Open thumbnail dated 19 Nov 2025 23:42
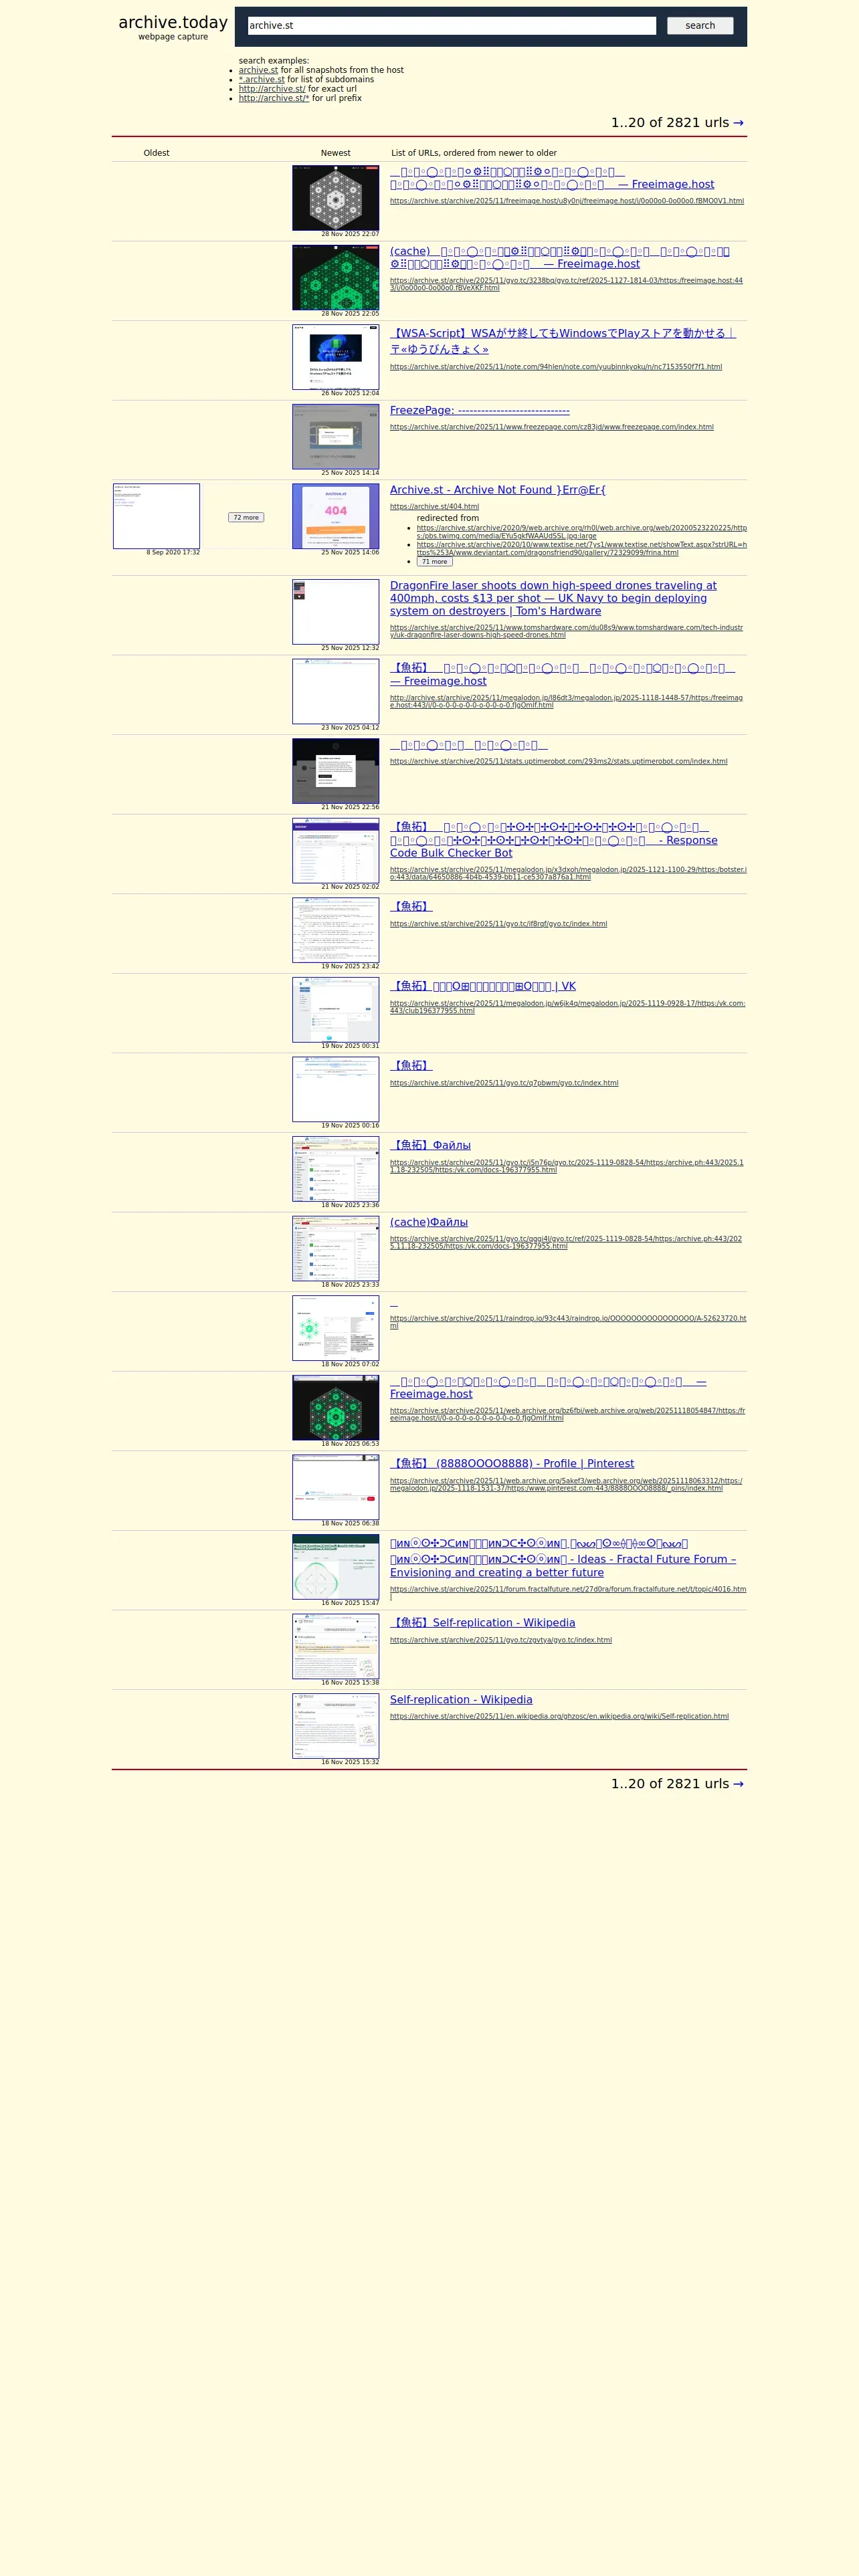Image resolution: width=859 pixels, height=2576 pixels. [336, 930]
